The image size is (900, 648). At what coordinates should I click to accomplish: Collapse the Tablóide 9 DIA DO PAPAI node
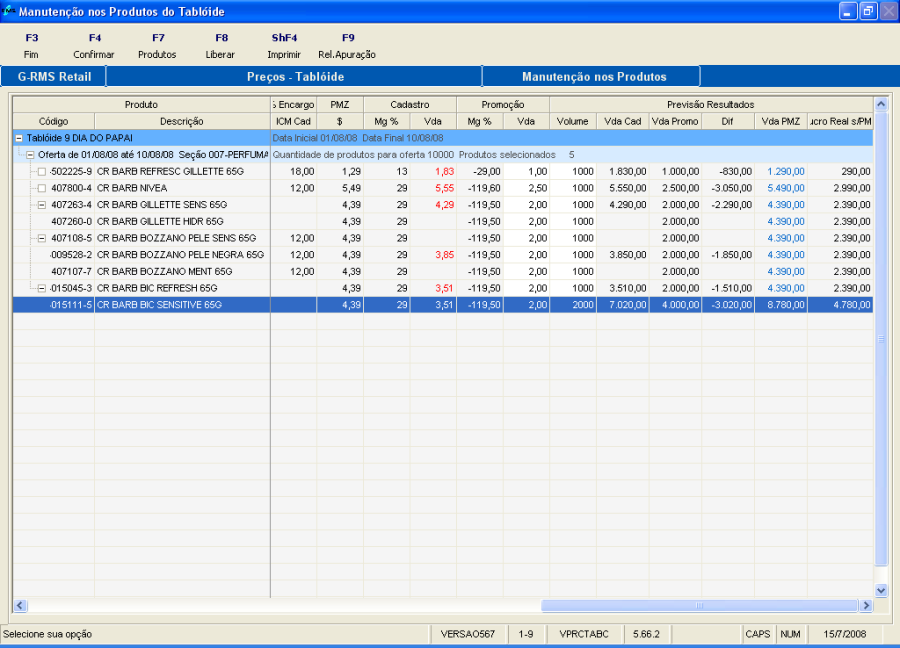tap(19, 138)
